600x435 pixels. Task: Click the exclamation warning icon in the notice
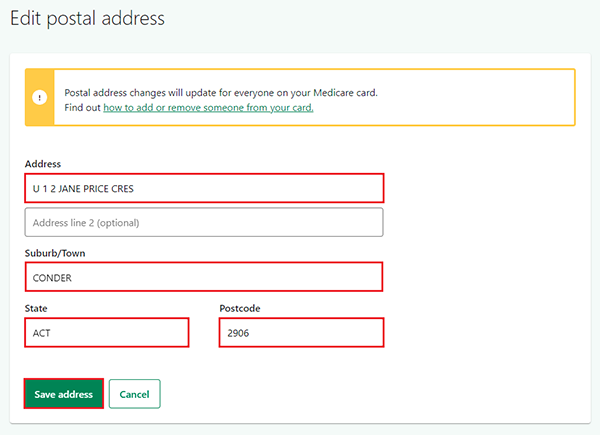39,97
